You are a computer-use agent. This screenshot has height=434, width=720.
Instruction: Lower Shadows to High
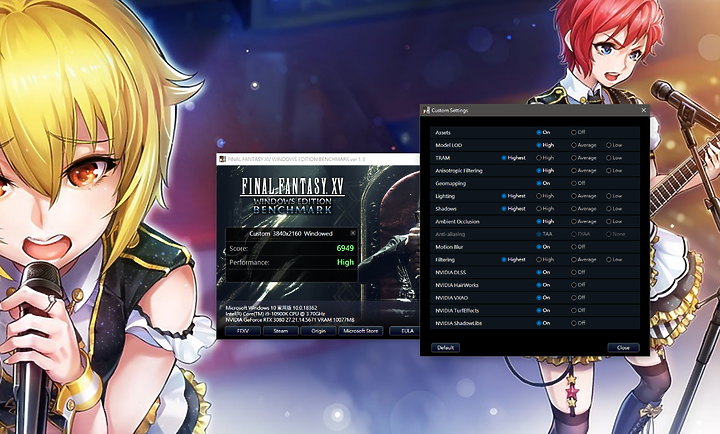tap(546, 209)
